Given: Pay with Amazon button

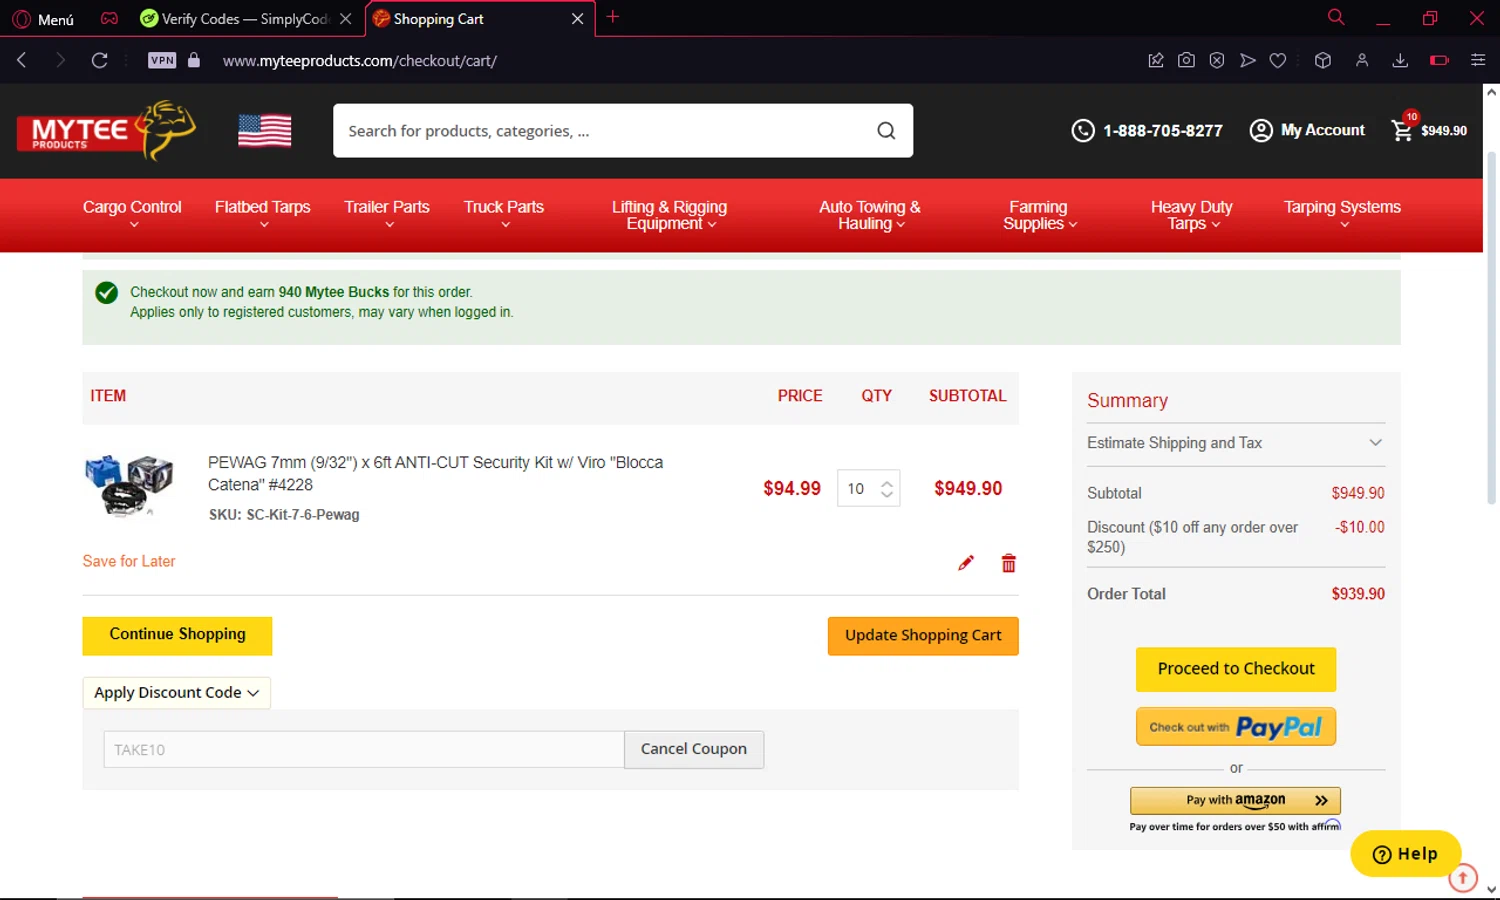Looking at the screenshot, I should coord(1236,800).
